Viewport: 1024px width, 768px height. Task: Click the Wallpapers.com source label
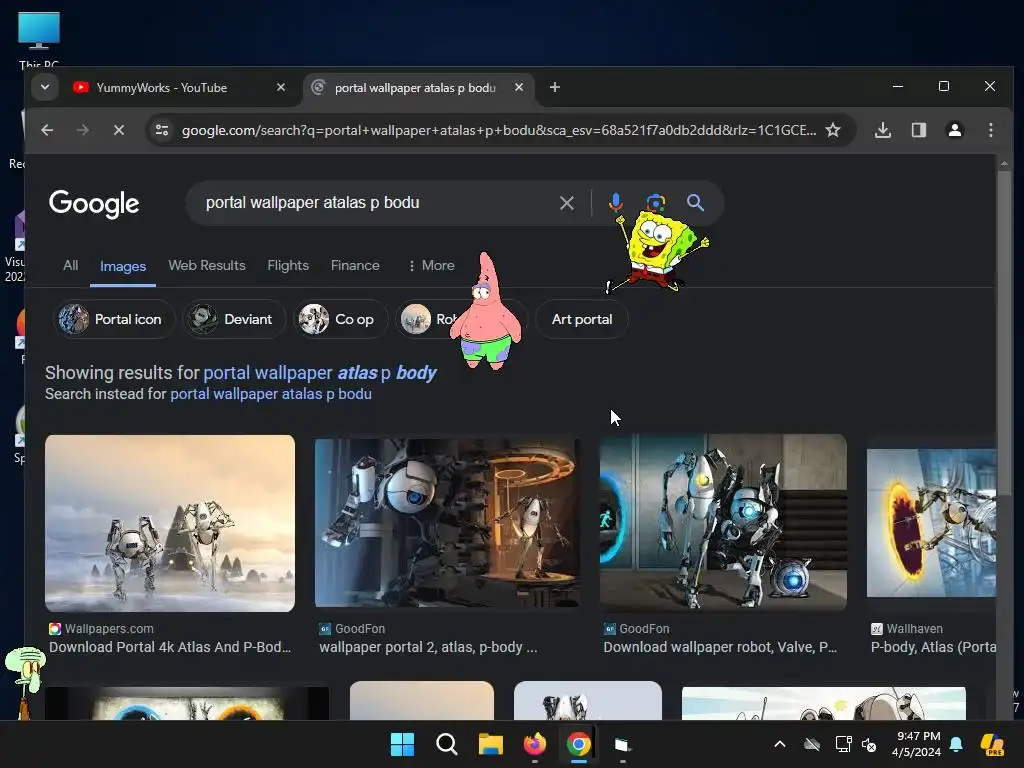[109, 629]
